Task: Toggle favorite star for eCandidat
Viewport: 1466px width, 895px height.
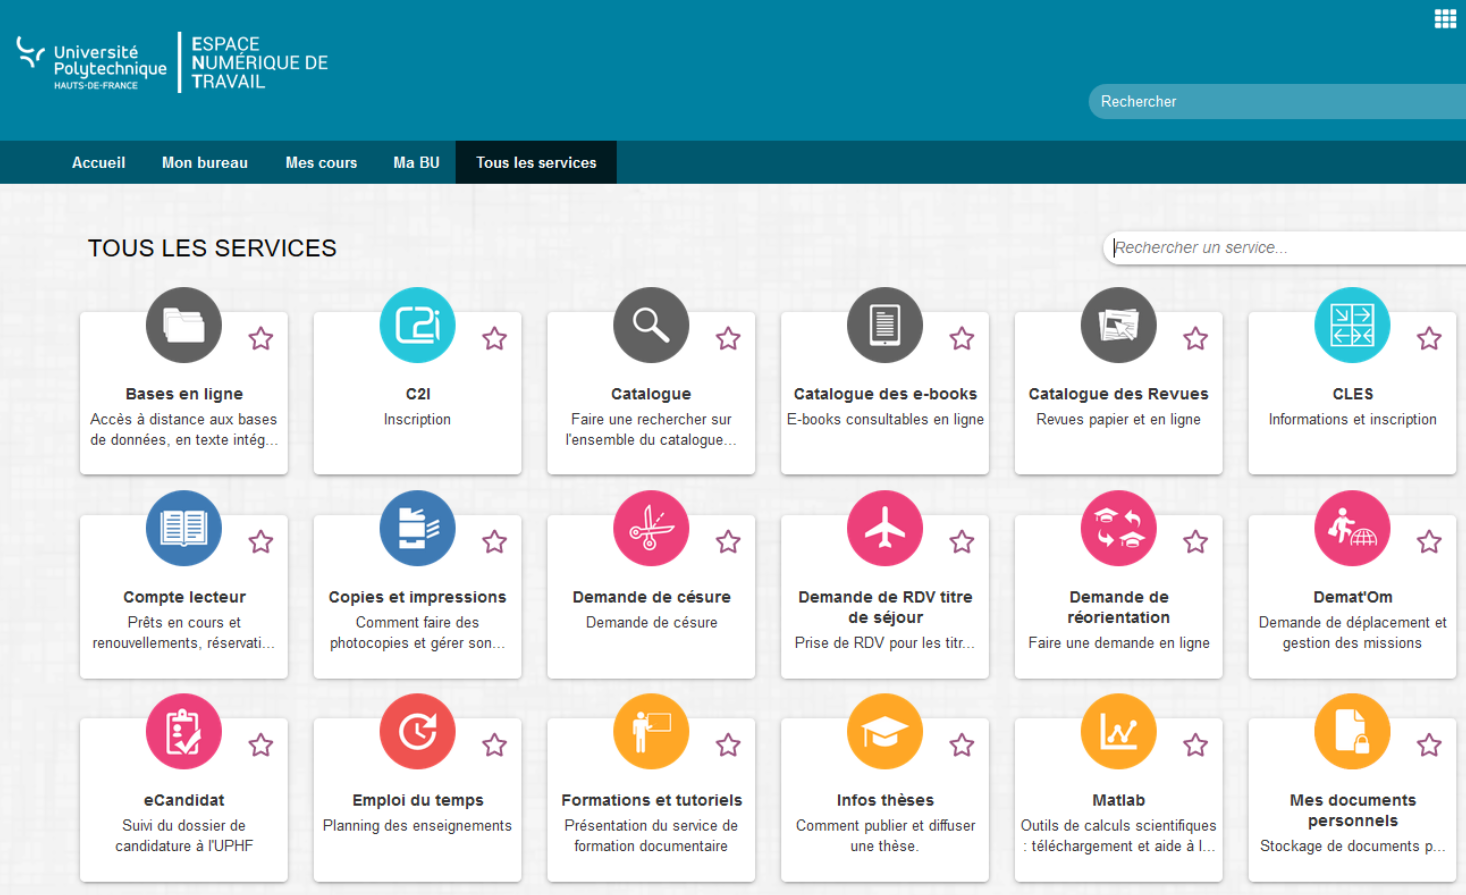Action: [261, 745]
